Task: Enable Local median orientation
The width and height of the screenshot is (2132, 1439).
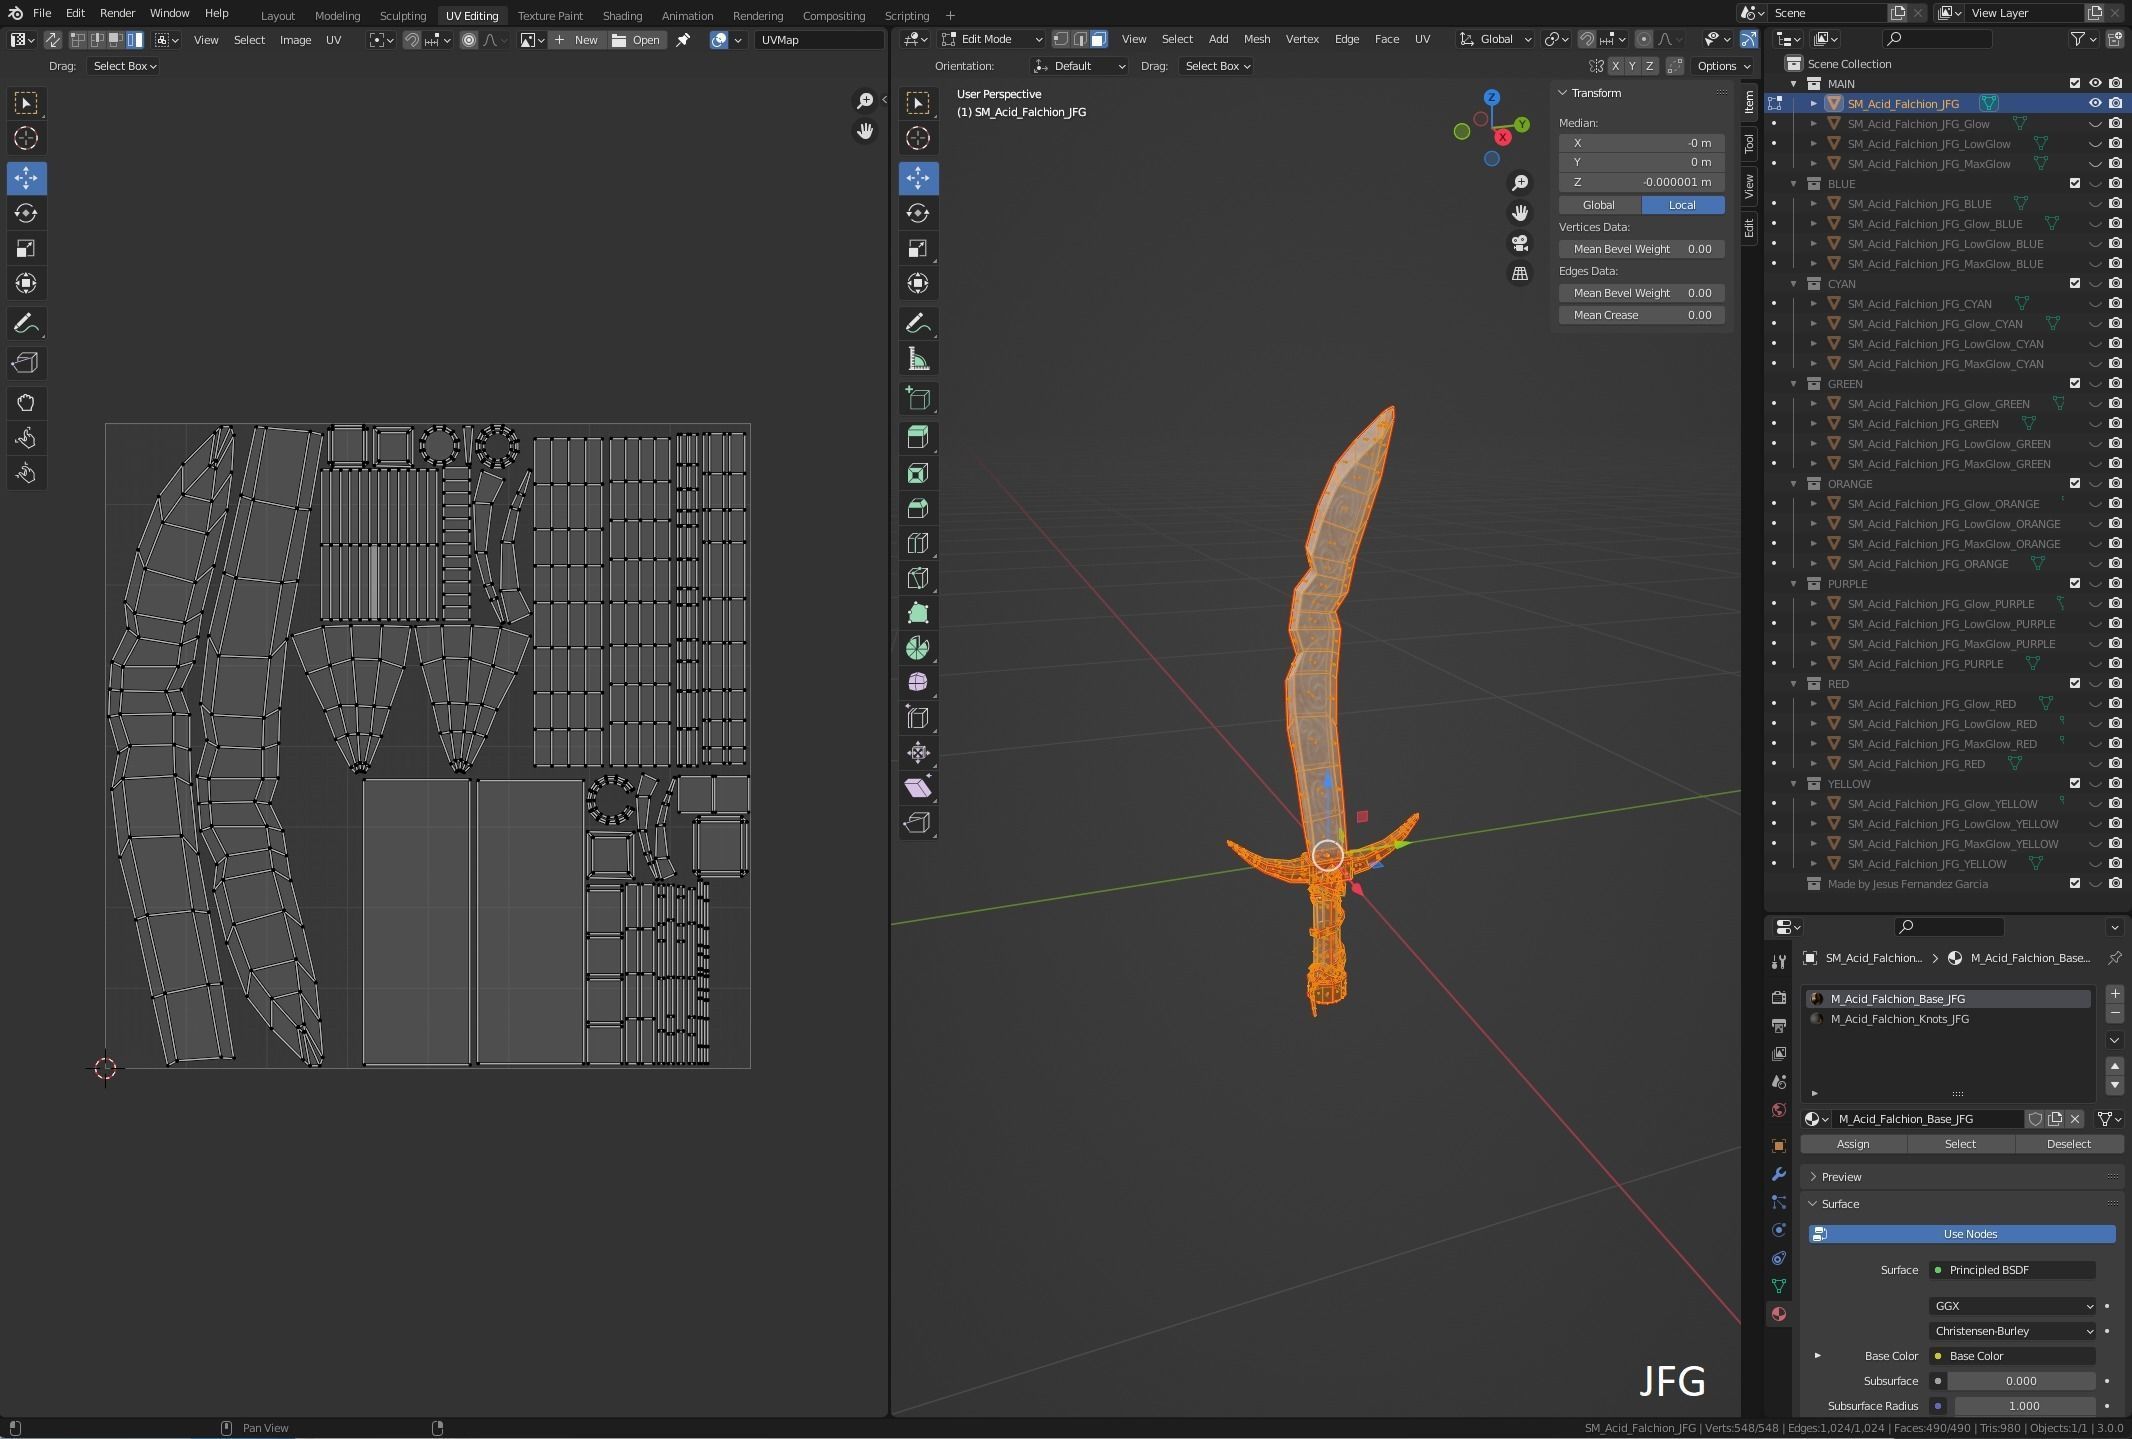Action: (1683, 204)
